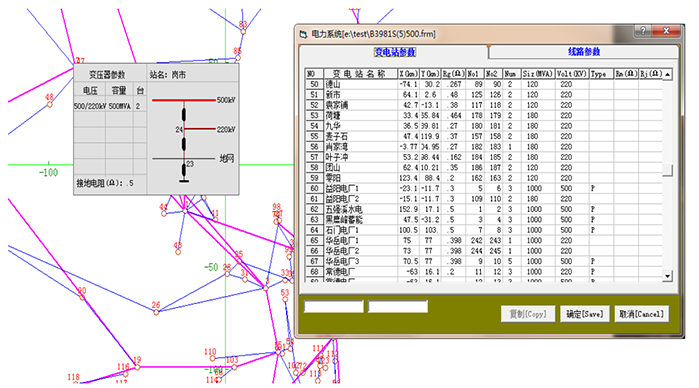The image size is (699, 388).
Task: Click the table scrollbar up arrow
Action: [x=667, y=74]
